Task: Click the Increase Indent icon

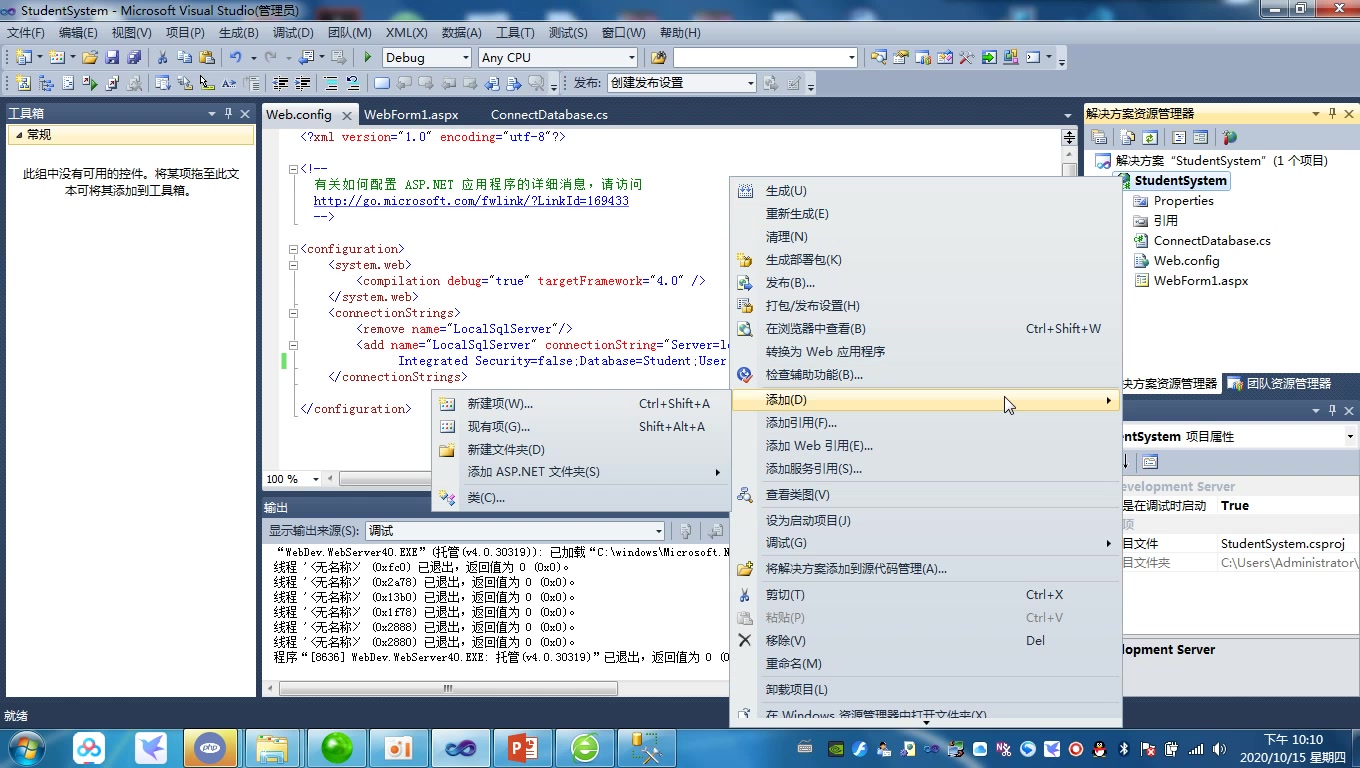Action: pyautogui.click(x=302, y=83)
